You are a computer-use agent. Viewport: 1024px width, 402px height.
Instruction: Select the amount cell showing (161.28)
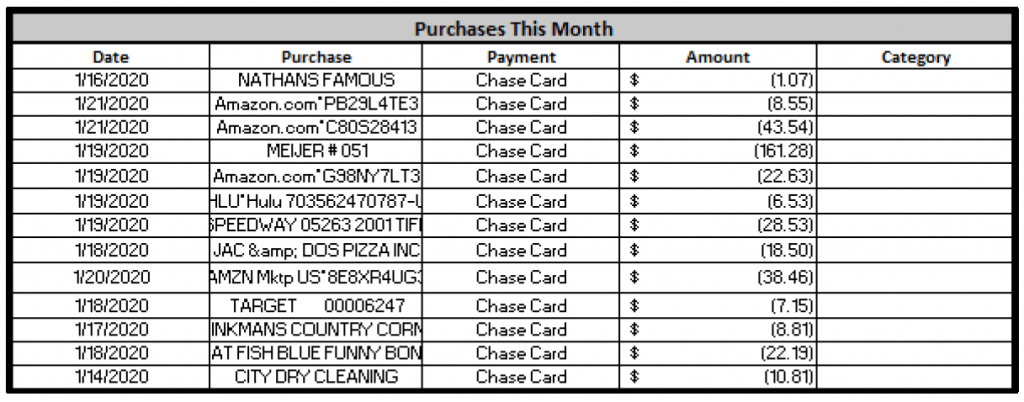[x=717, y=152]
